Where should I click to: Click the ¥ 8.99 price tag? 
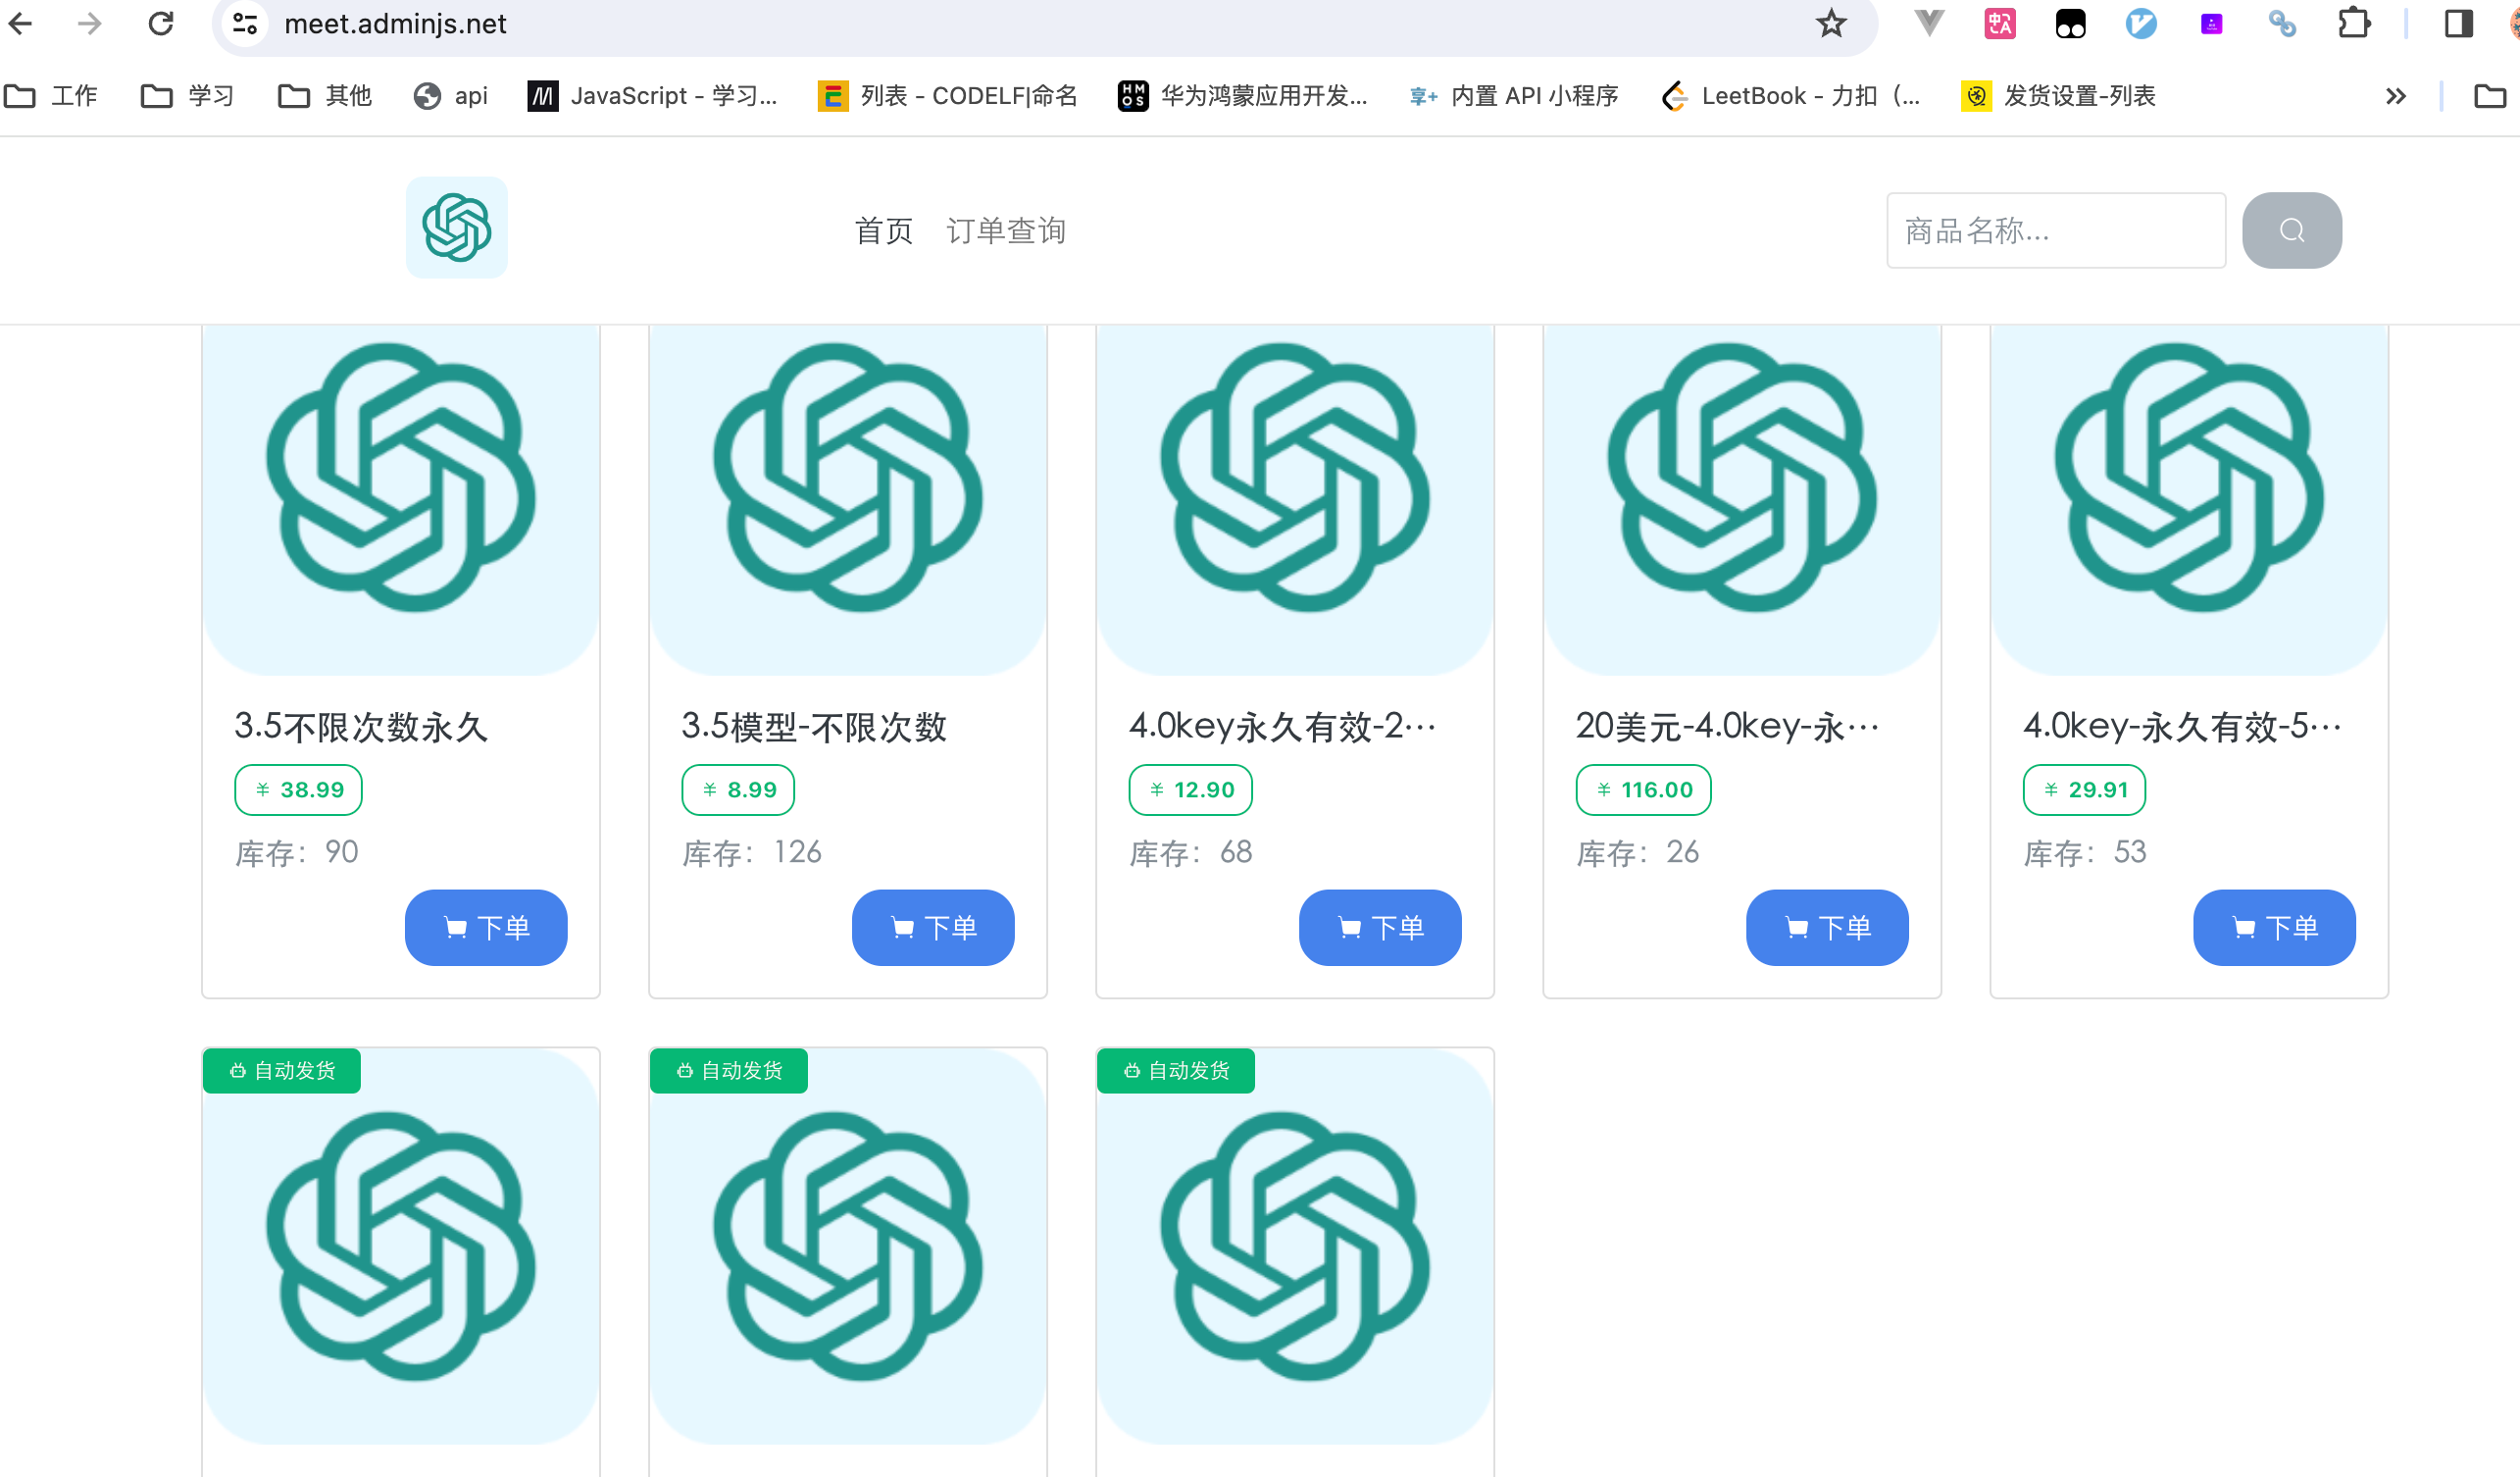(x=738, y=790)
